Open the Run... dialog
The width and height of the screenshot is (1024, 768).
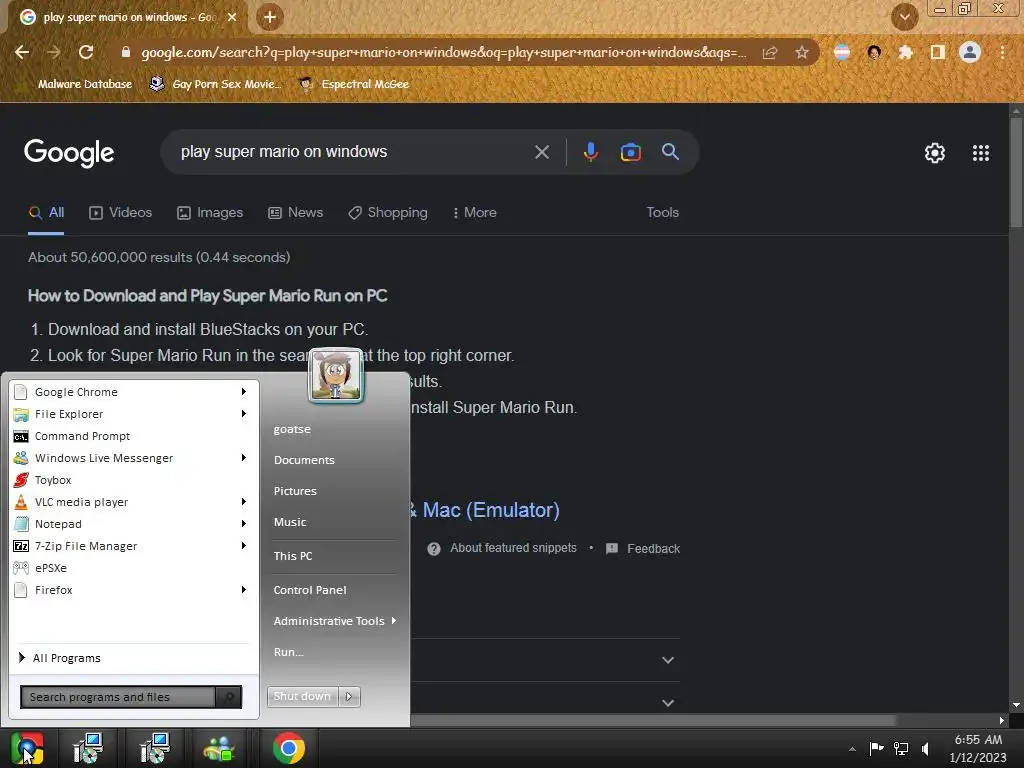289,652
